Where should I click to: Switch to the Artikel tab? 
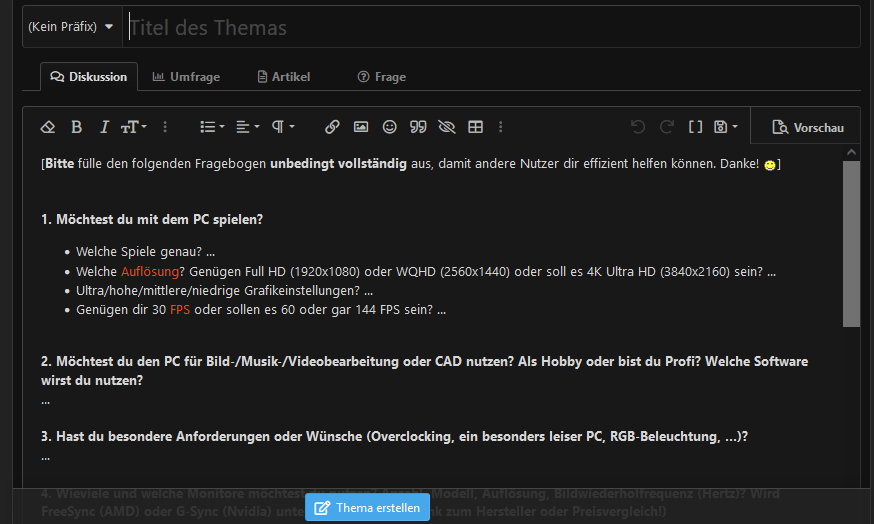(284, 77)
